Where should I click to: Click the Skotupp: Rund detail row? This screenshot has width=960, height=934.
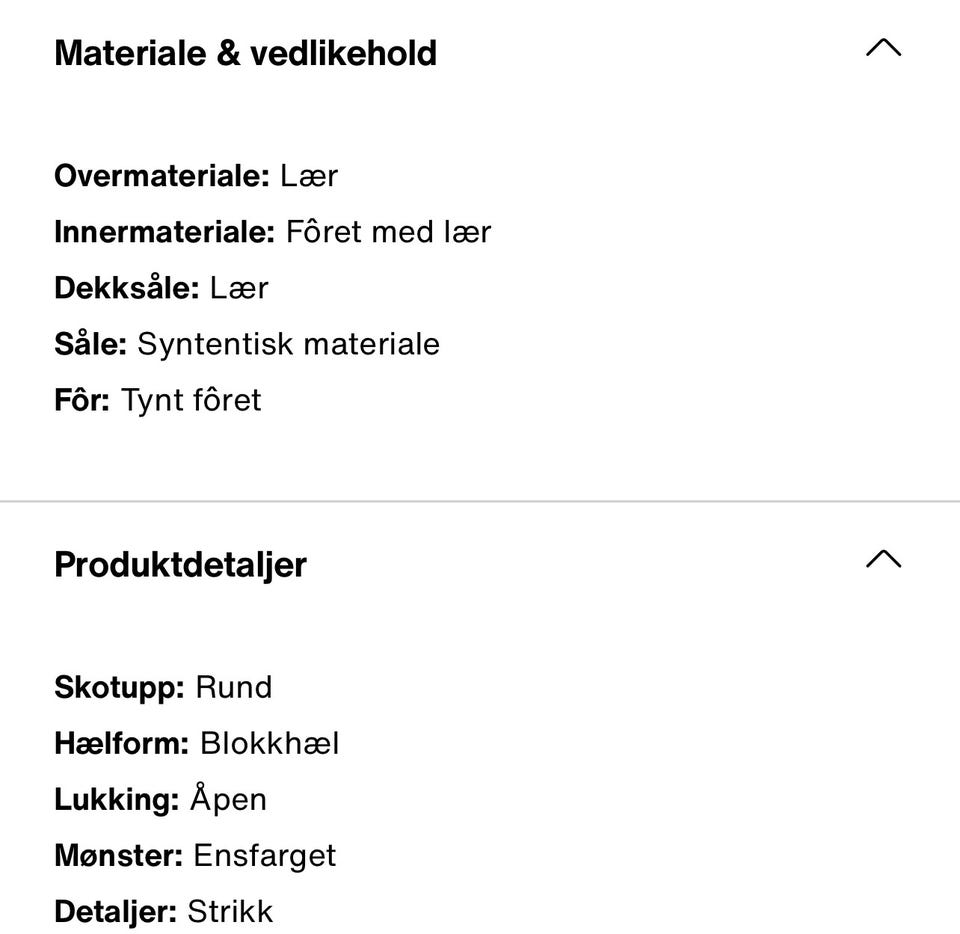coord(163,687)
